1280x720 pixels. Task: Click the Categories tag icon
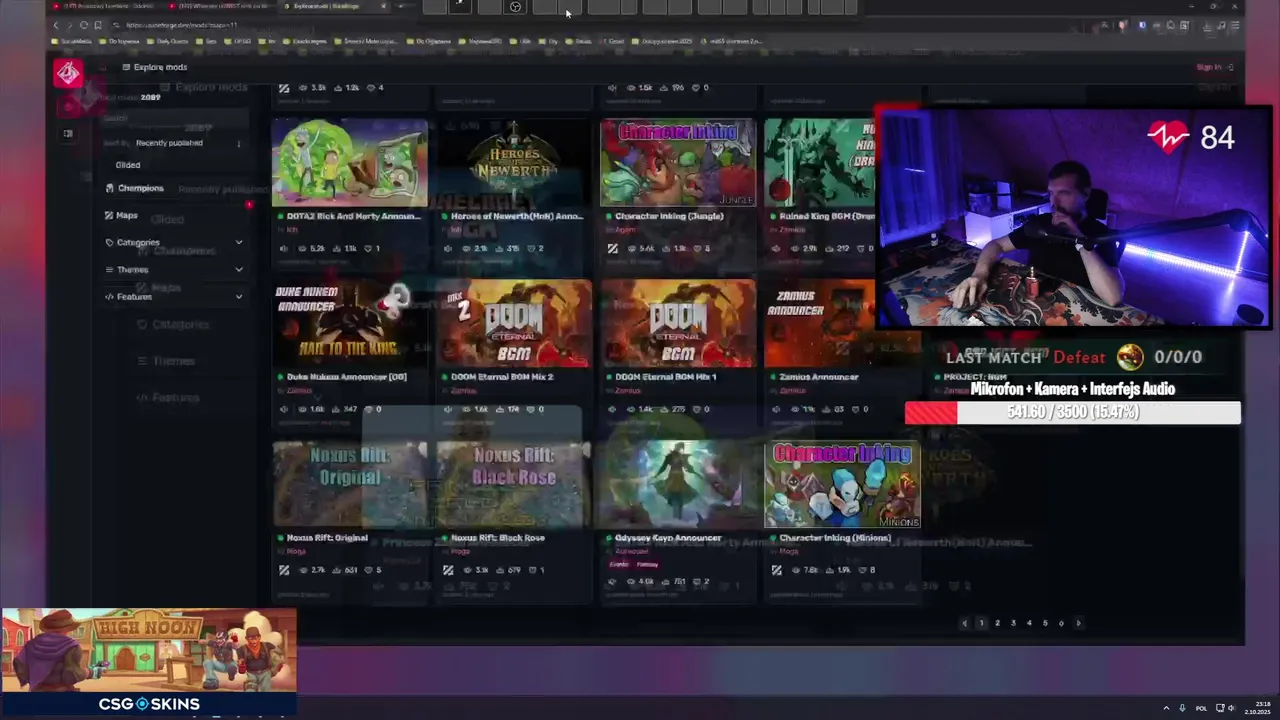(x=110, y=242)
